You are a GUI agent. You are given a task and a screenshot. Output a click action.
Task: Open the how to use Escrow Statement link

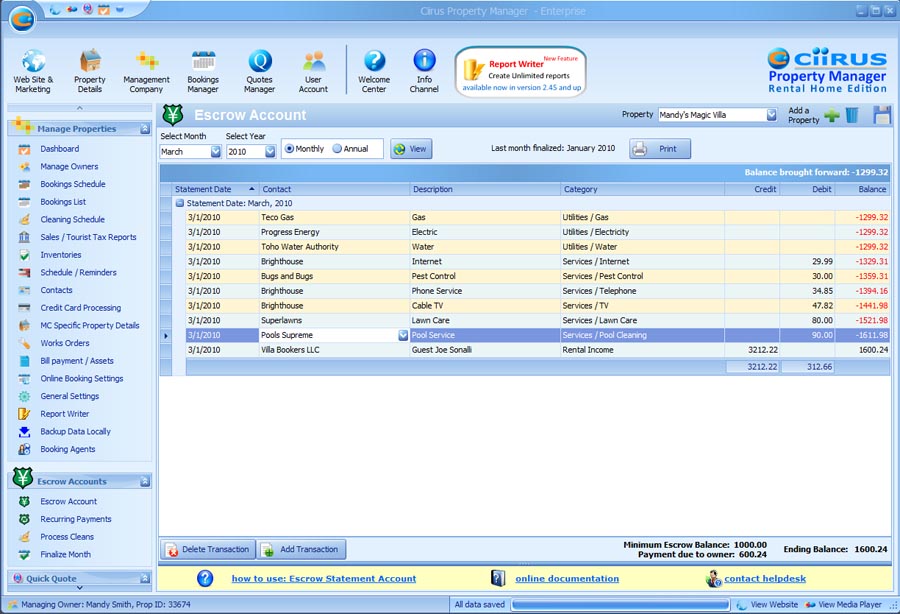[x=324, y=579]
